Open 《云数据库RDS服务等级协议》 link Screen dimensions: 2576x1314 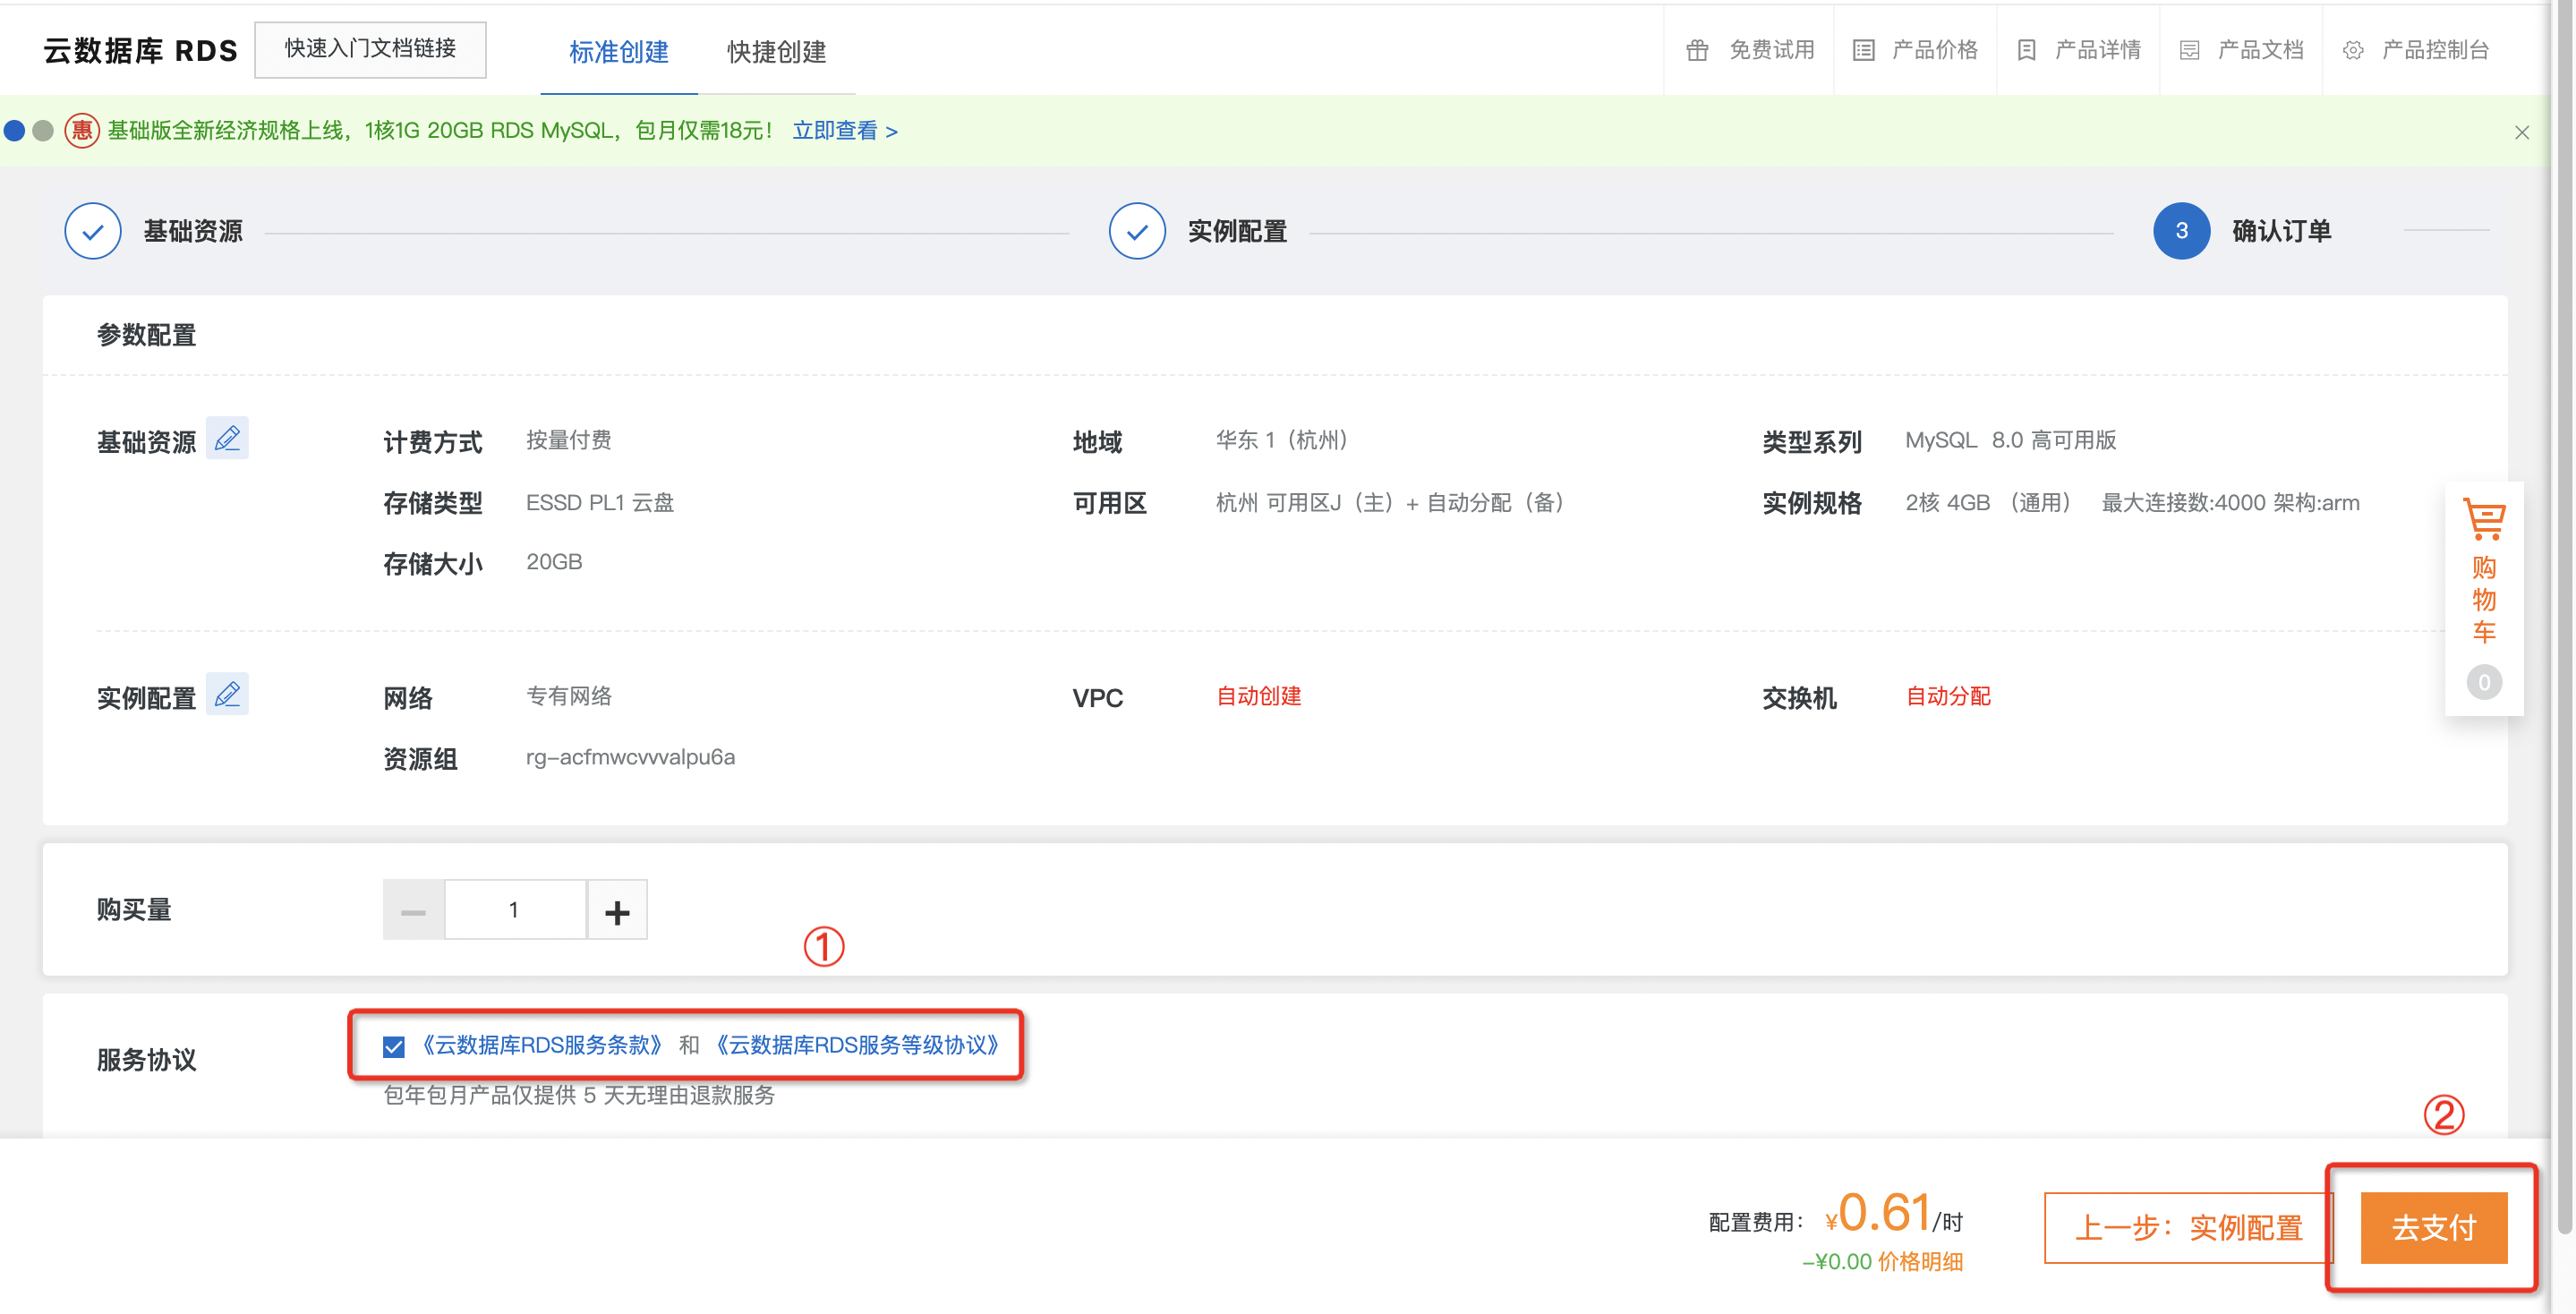pyautogui.click(x=858, y=1045)
